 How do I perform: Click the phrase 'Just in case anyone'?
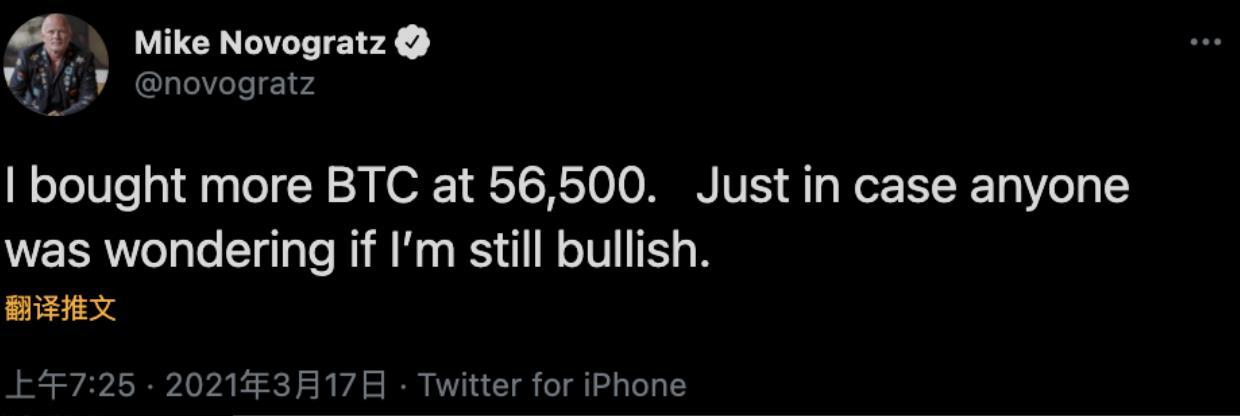[912, 187]
